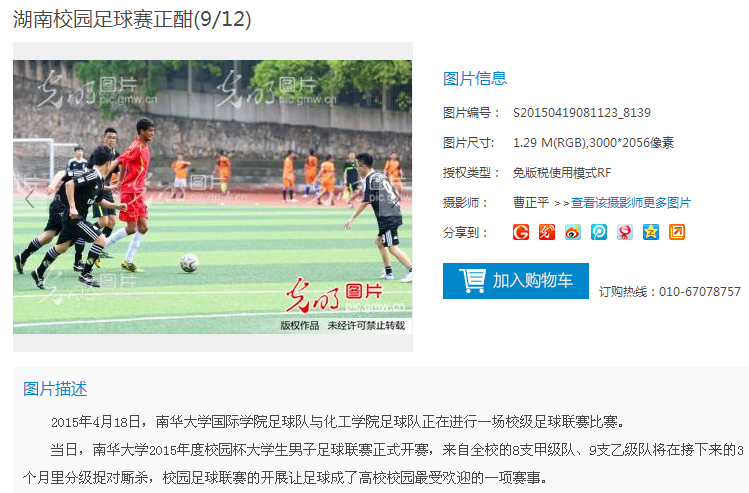Select the 图片信息 heading

tap(475, 78)
